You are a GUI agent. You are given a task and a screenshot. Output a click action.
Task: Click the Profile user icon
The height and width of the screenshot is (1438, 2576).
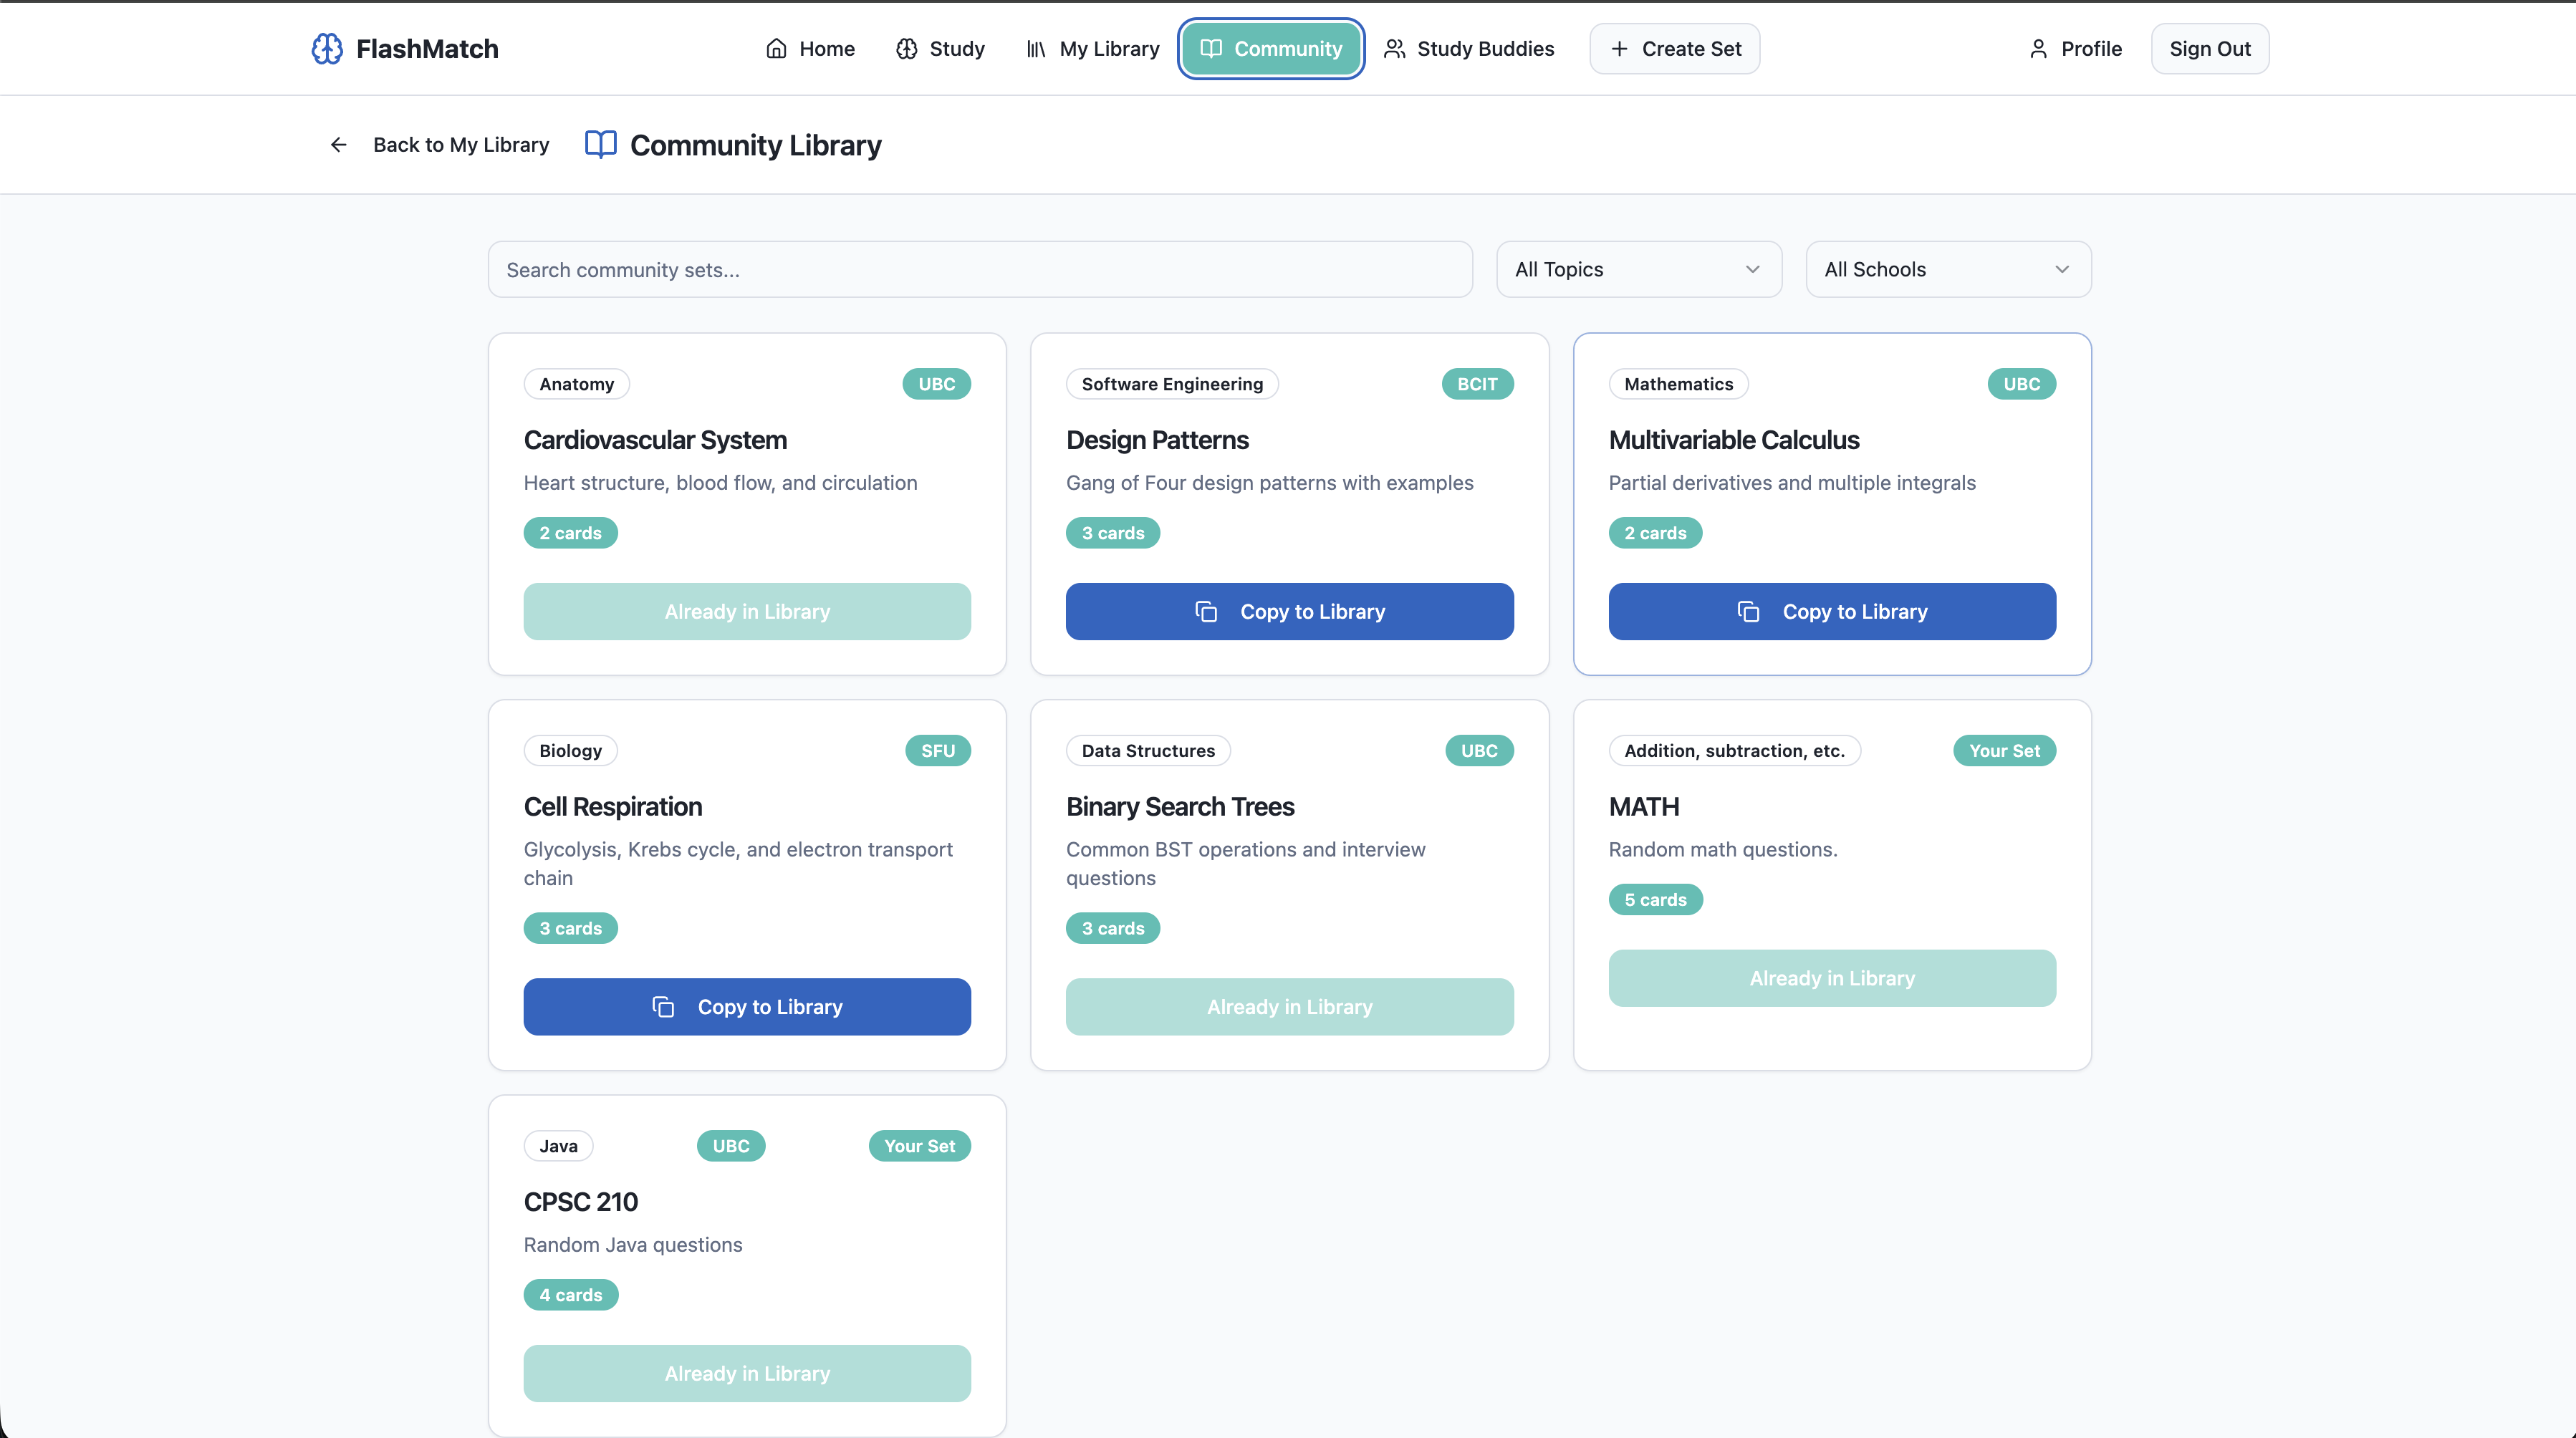[2038, 48]
